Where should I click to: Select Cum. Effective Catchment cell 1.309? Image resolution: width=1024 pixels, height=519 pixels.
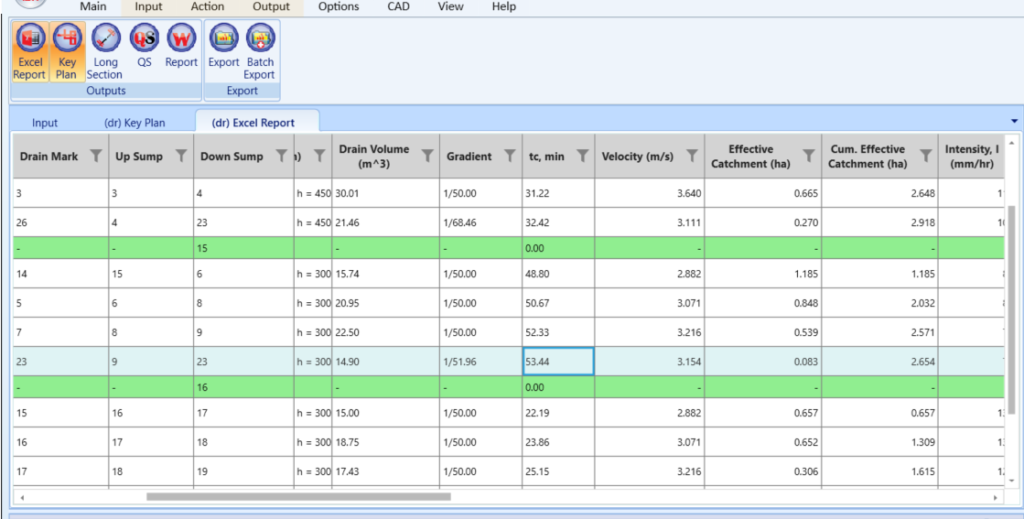880,443
